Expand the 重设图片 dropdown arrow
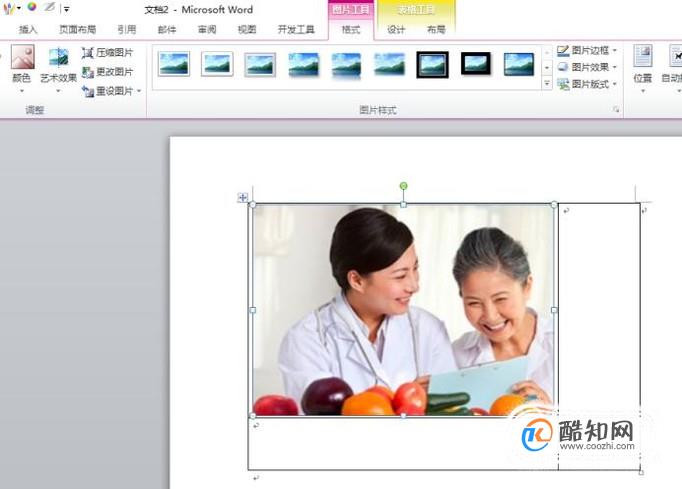Viewport: 682px width, 489px height. coord(139,91)
